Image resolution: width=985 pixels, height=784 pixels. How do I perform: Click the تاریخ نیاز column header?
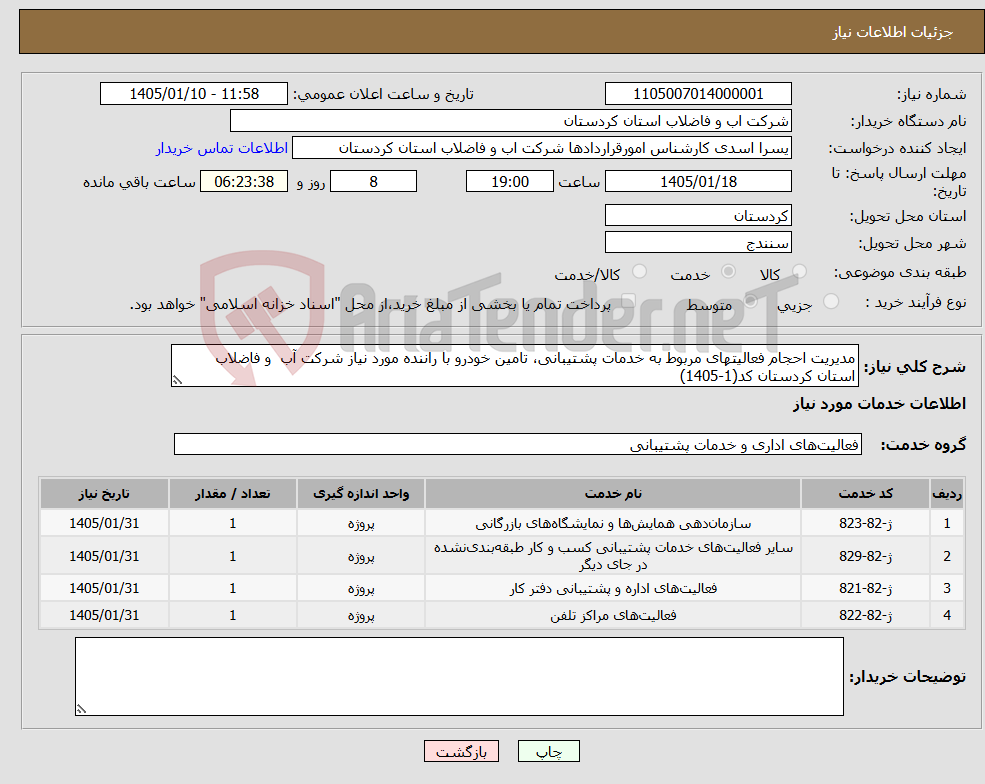[104, 494]
